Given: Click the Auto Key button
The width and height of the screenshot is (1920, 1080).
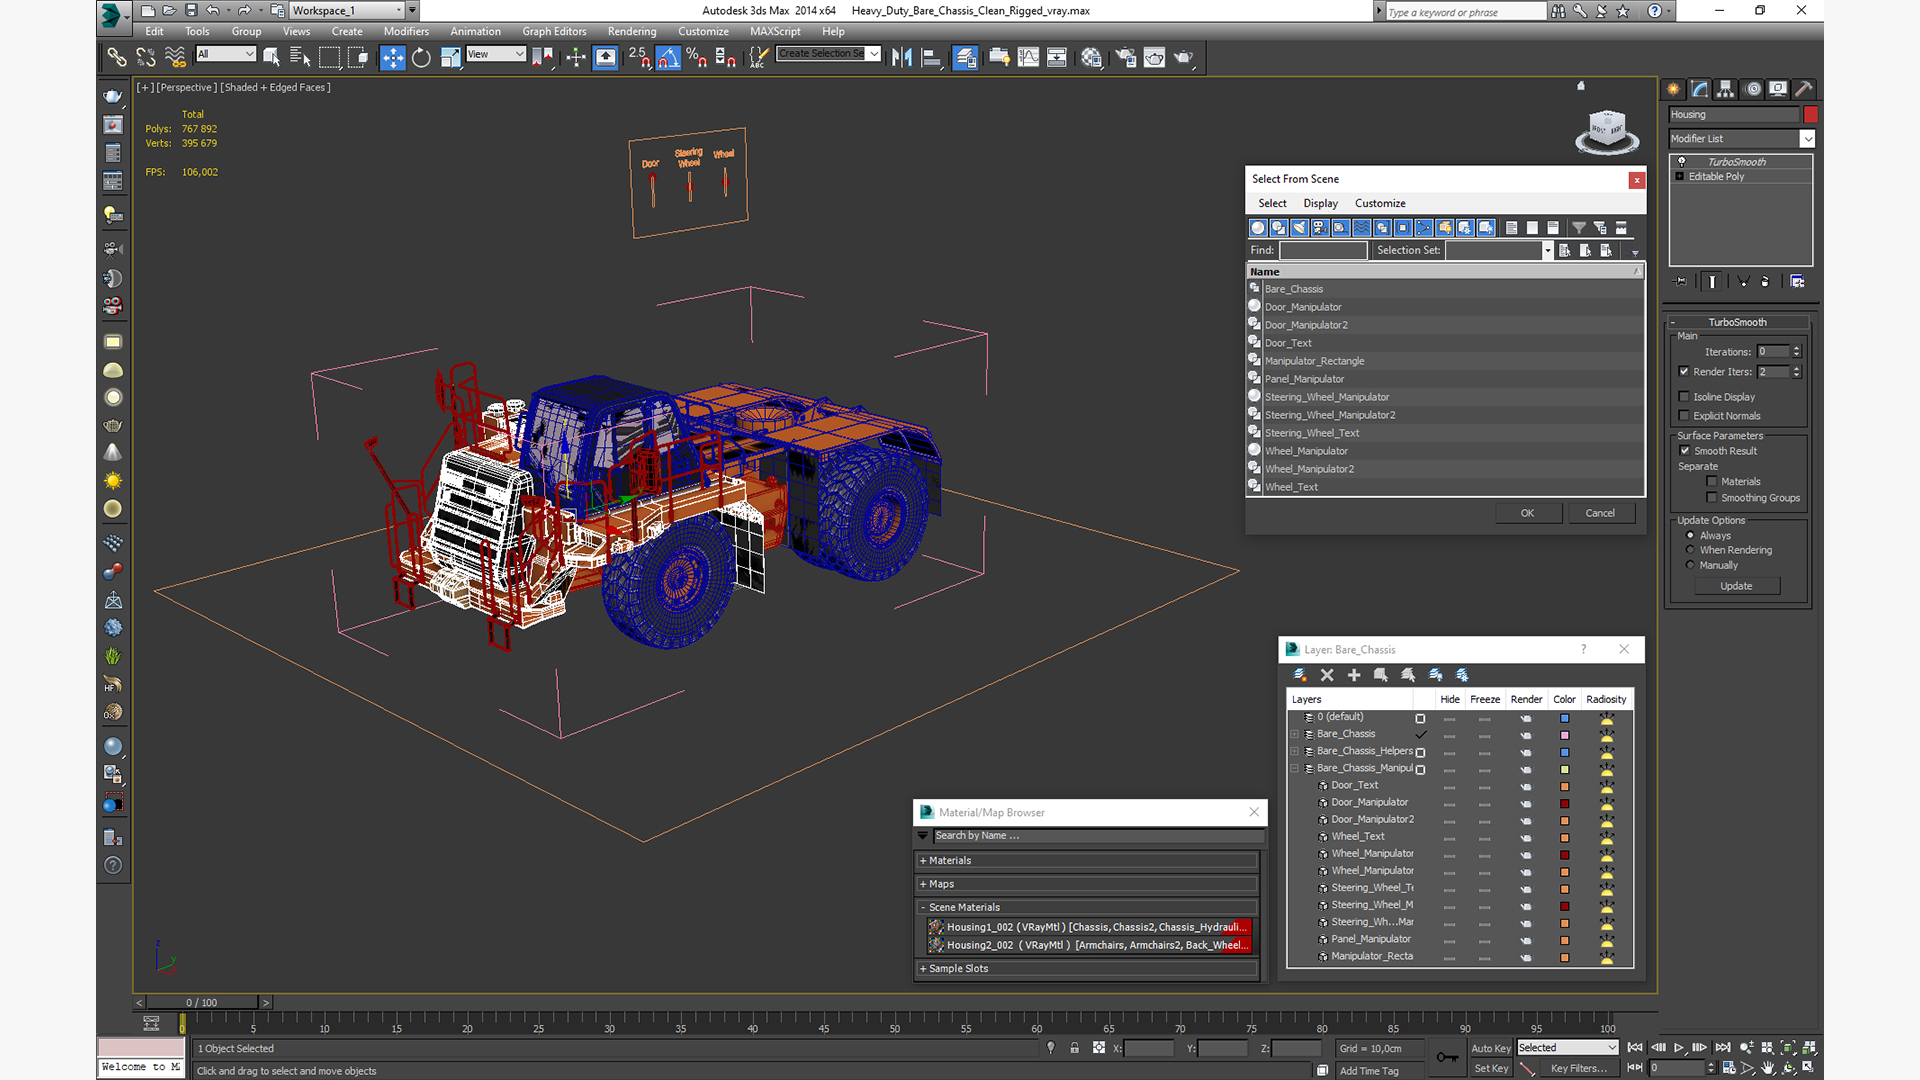Looking at the screenshot, I should pyautogui.click(x=1490, y=1049).
